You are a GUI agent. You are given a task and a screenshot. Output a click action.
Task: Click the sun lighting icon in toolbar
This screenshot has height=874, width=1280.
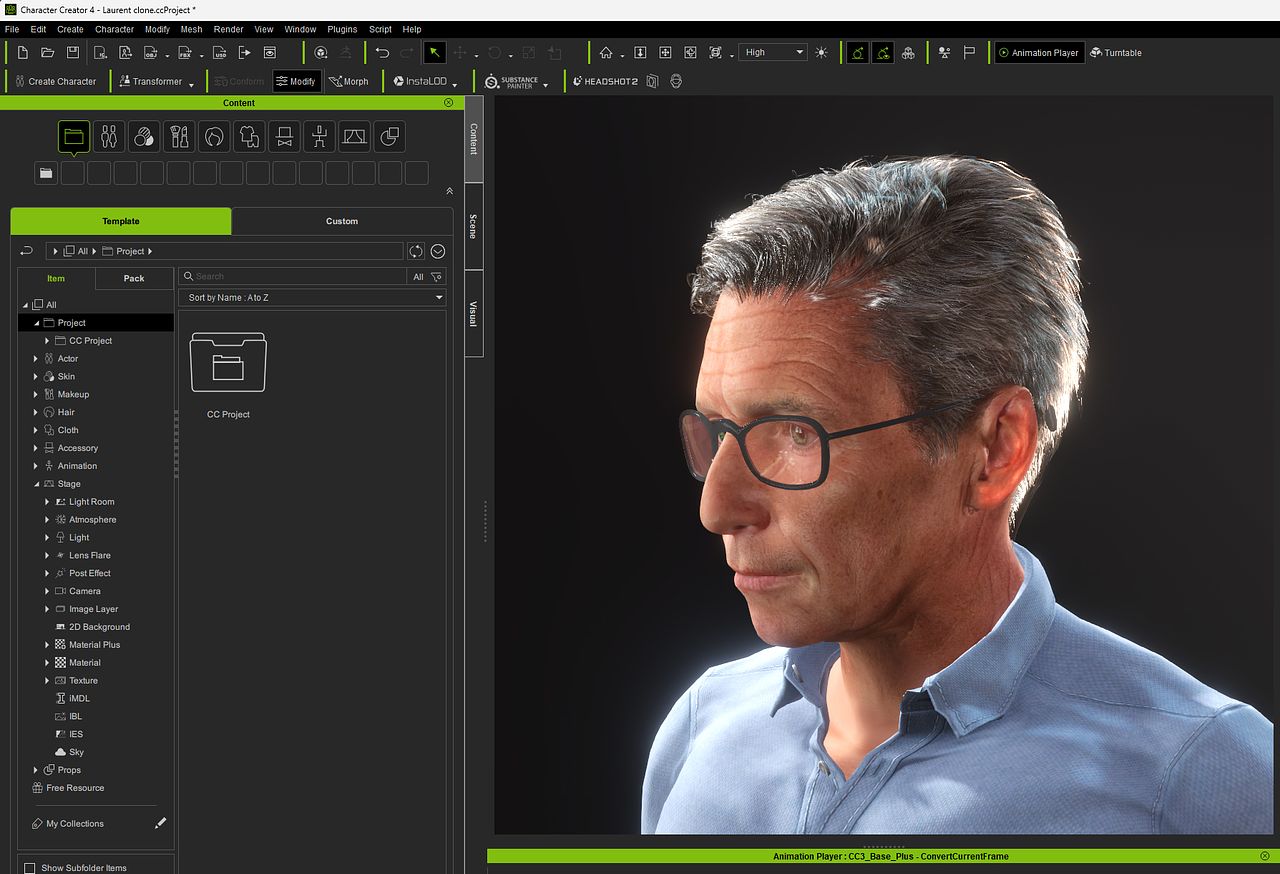822,53
